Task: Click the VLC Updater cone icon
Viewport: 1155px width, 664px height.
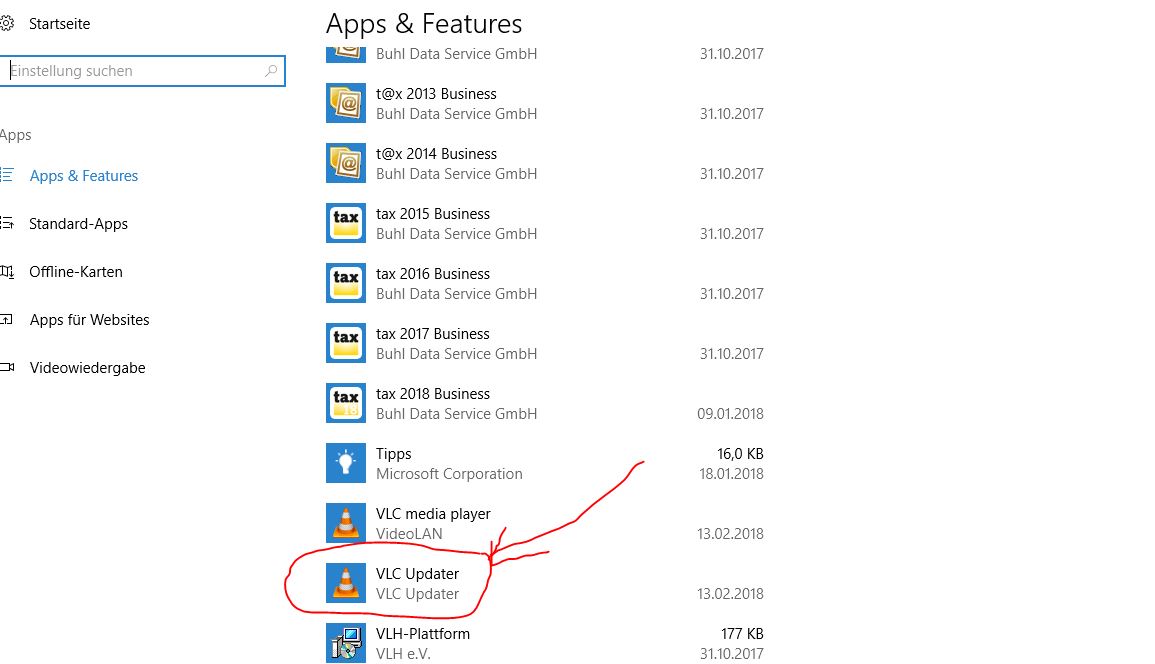Action: click(345, 583)
